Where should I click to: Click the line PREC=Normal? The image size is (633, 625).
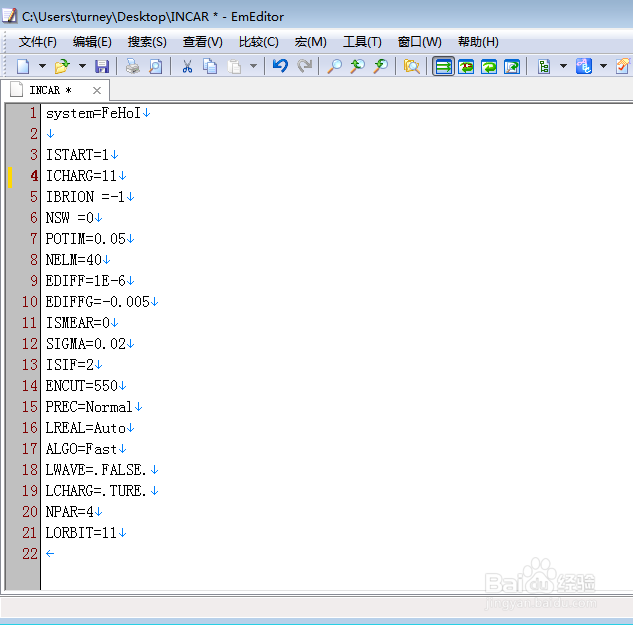(89, 407)
